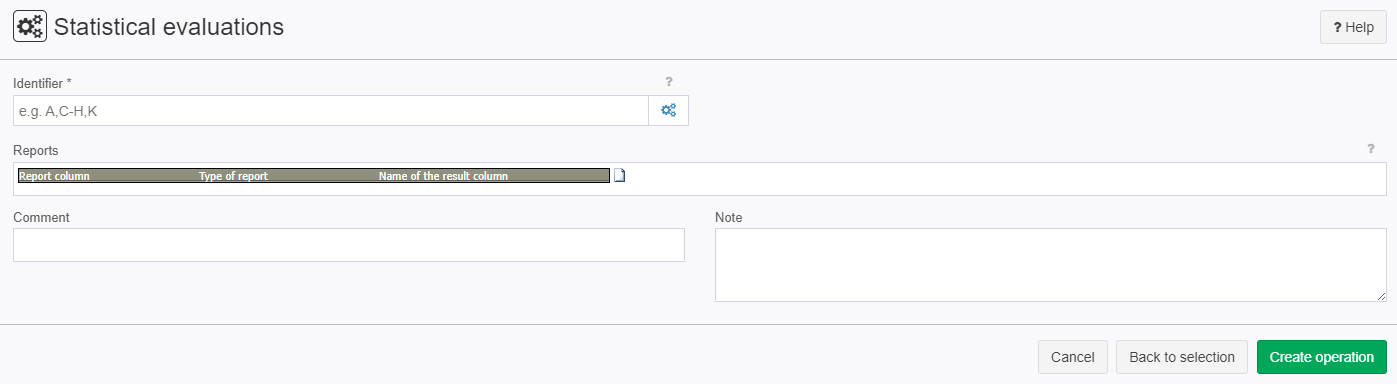
Task: Select the Type of report header
Action: coord(233,176)
